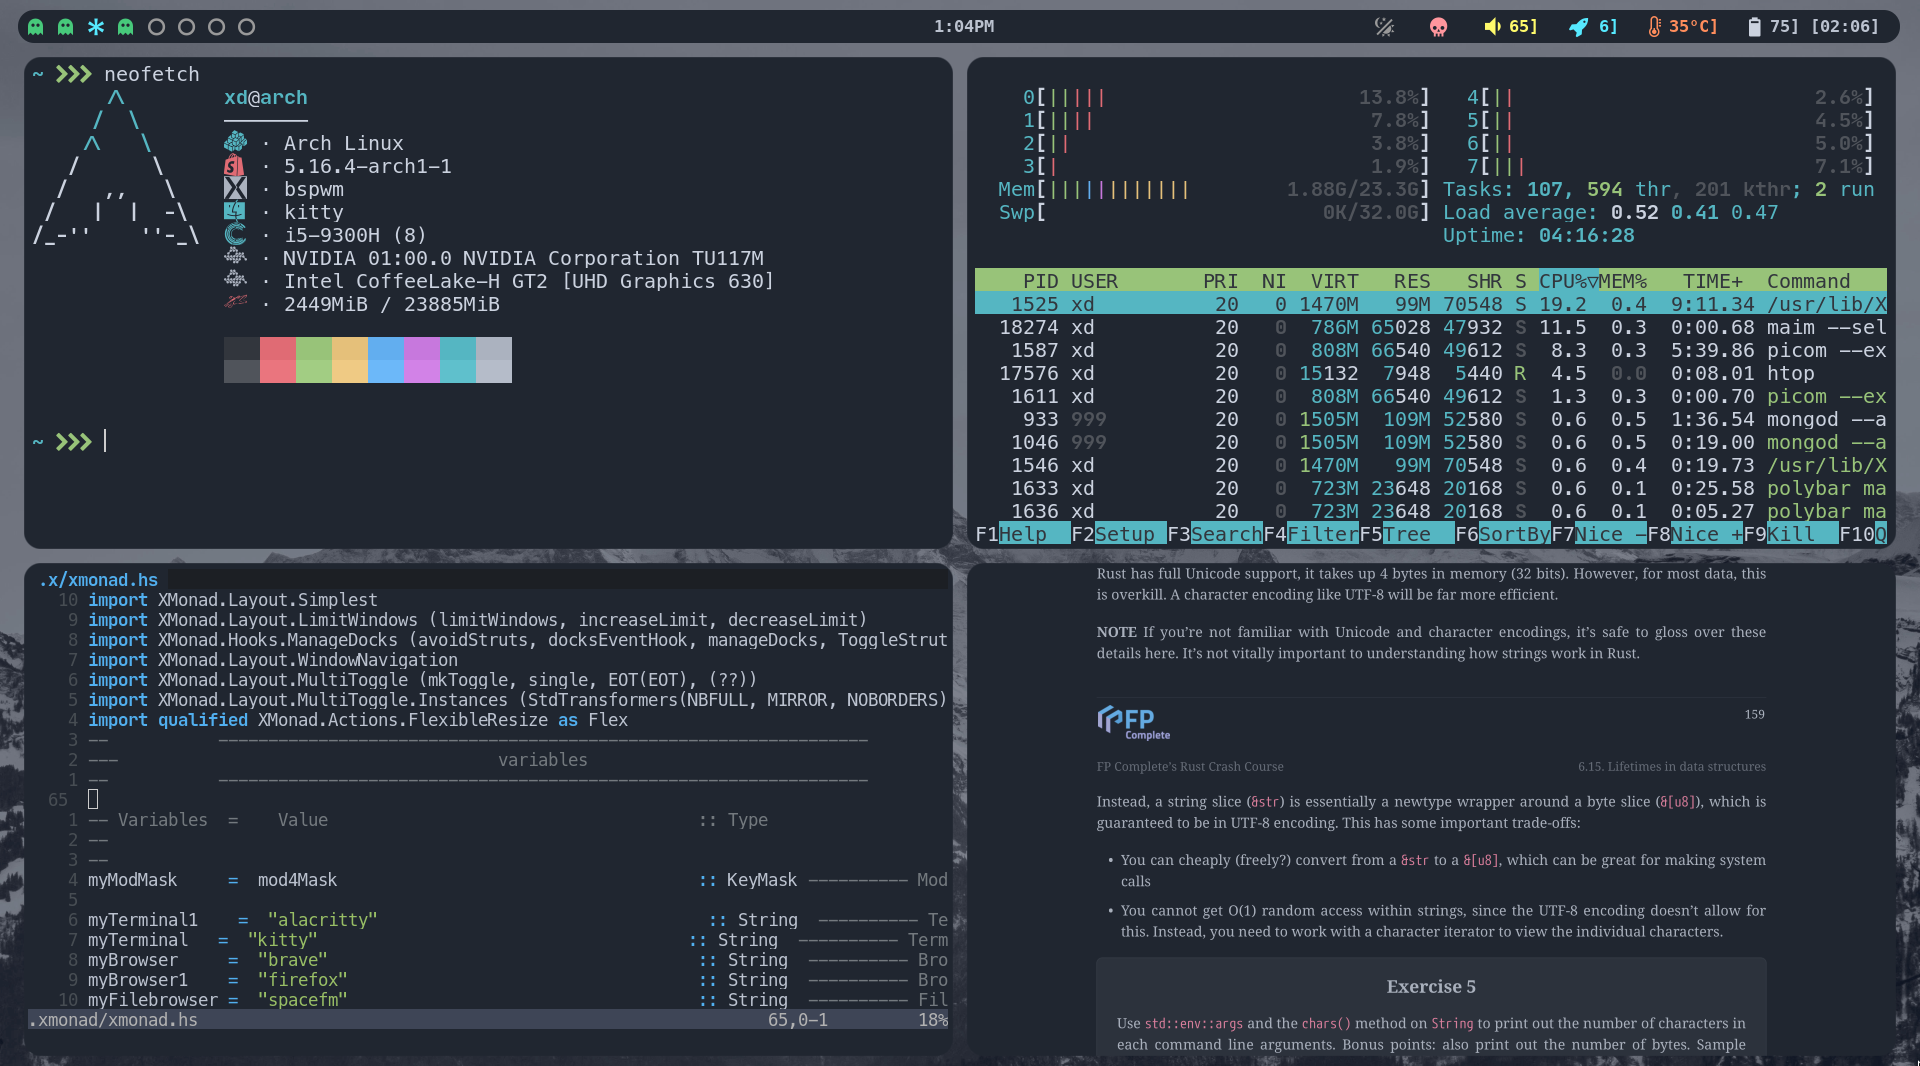Click the red bag icon beside kernel 5.16.4-arch1-1
Viewport: 1920px width, 1066px height.
pos(235,166)
